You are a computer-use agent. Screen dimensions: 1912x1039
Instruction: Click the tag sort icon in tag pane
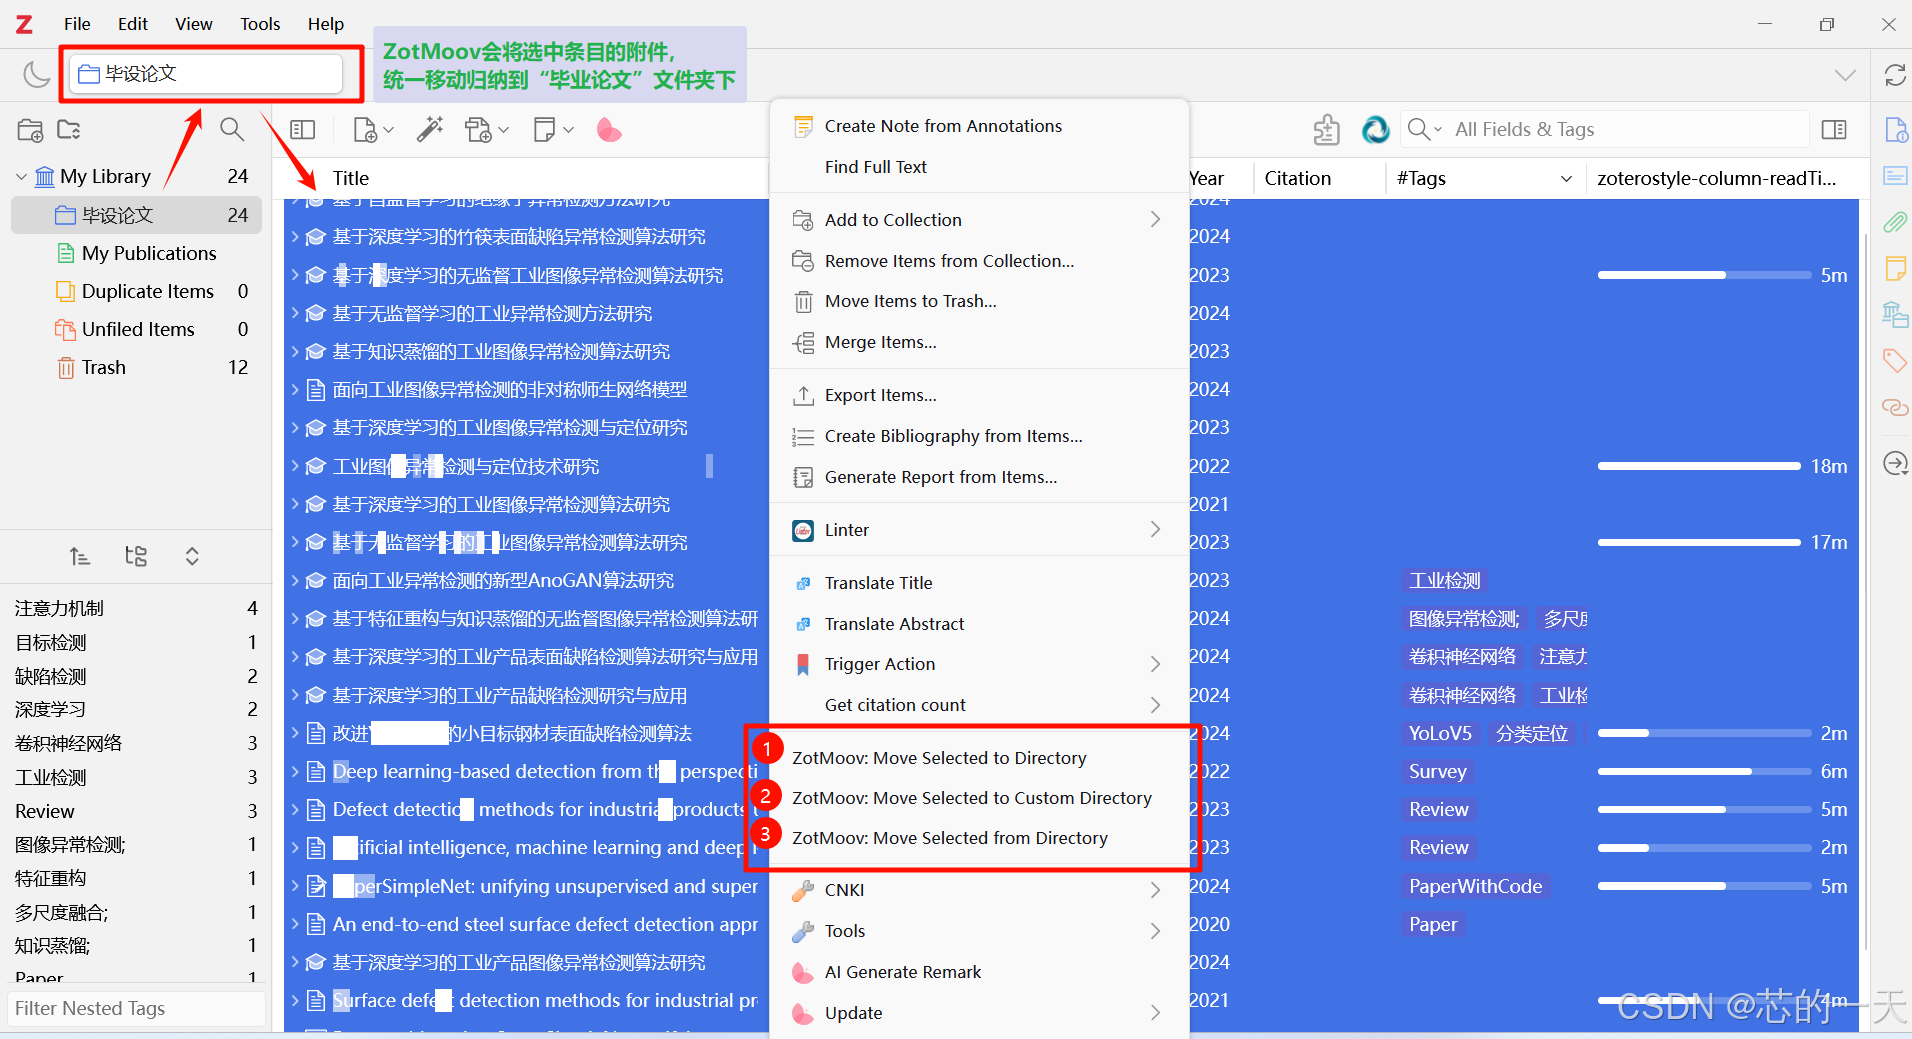(x=80, y=556)
